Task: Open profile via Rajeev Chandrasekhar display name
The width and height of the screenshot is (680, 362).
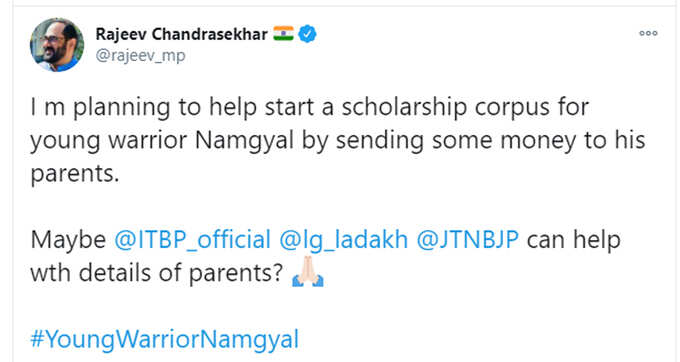Action: point(181,34)
